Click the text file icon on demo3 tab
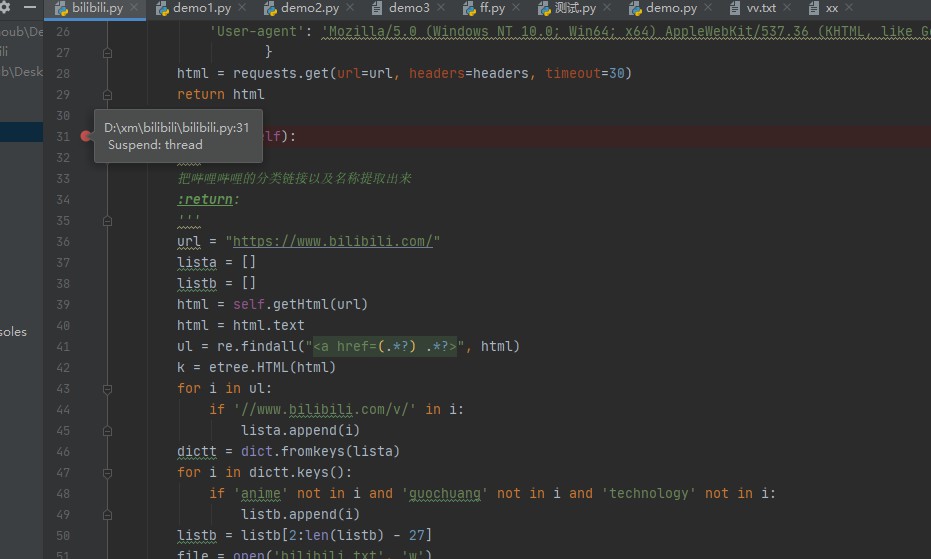 point(377,8)
